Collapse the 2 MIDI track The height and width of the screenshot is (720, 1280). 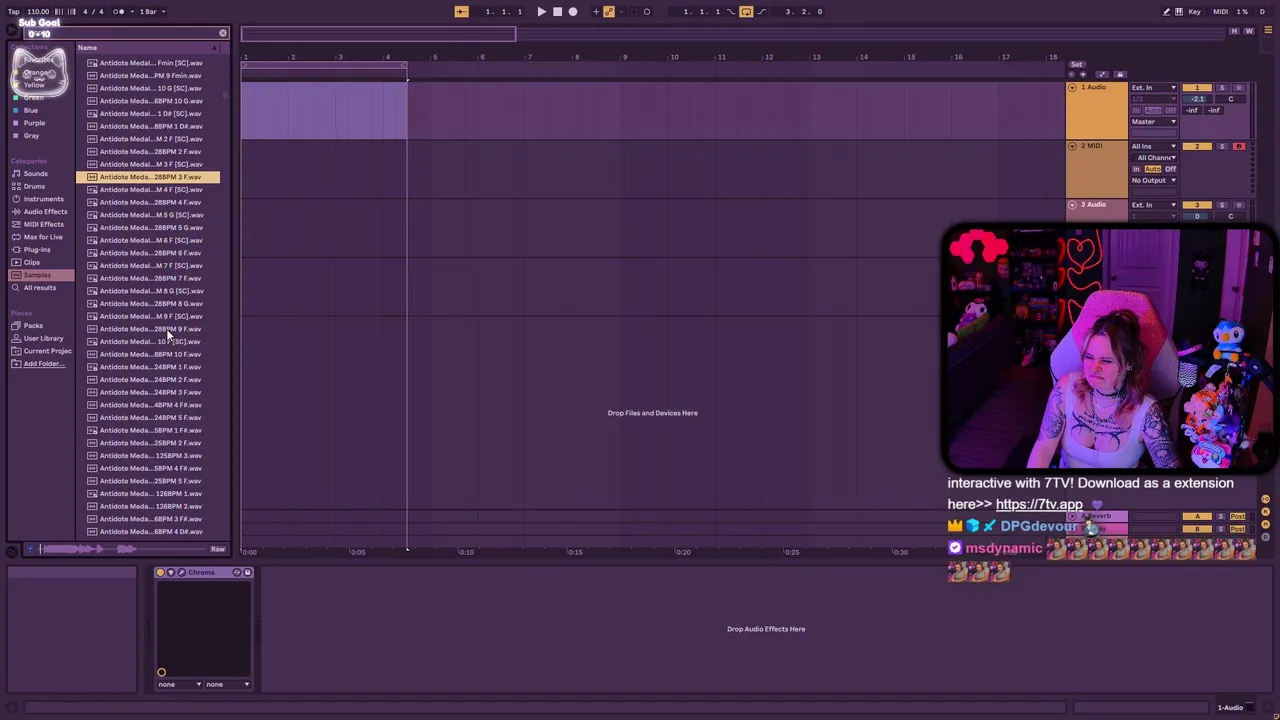pos(1072,146)
